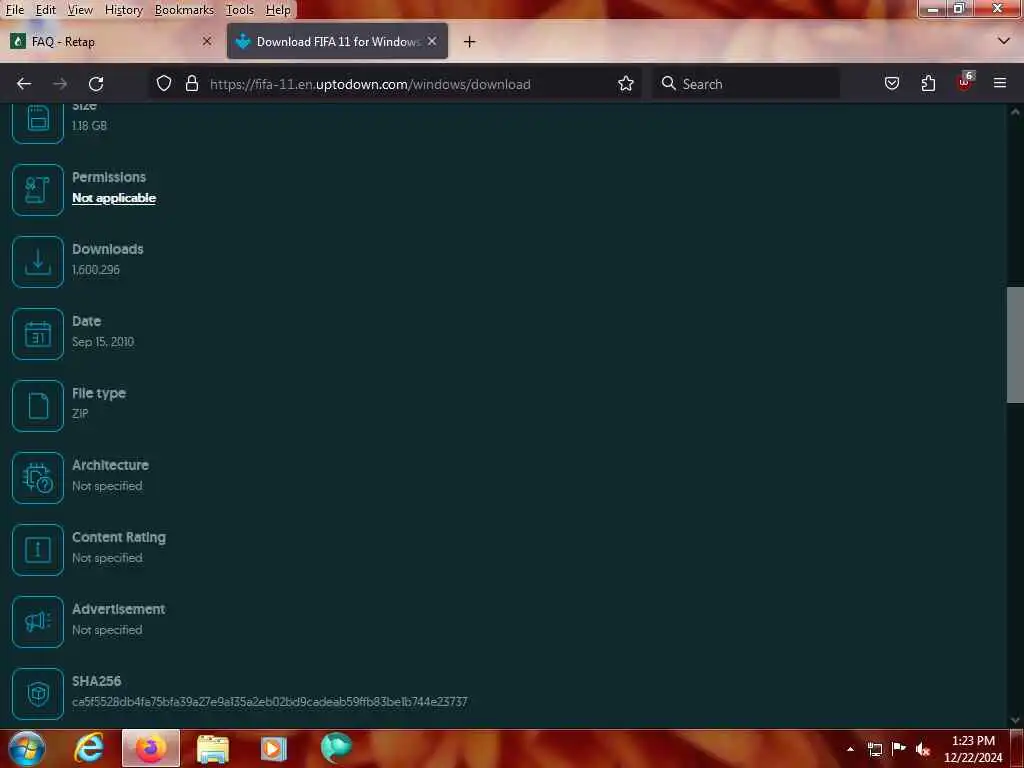Click the muted volume tray icon
The image size is (1024, 768).
[923, 749]
